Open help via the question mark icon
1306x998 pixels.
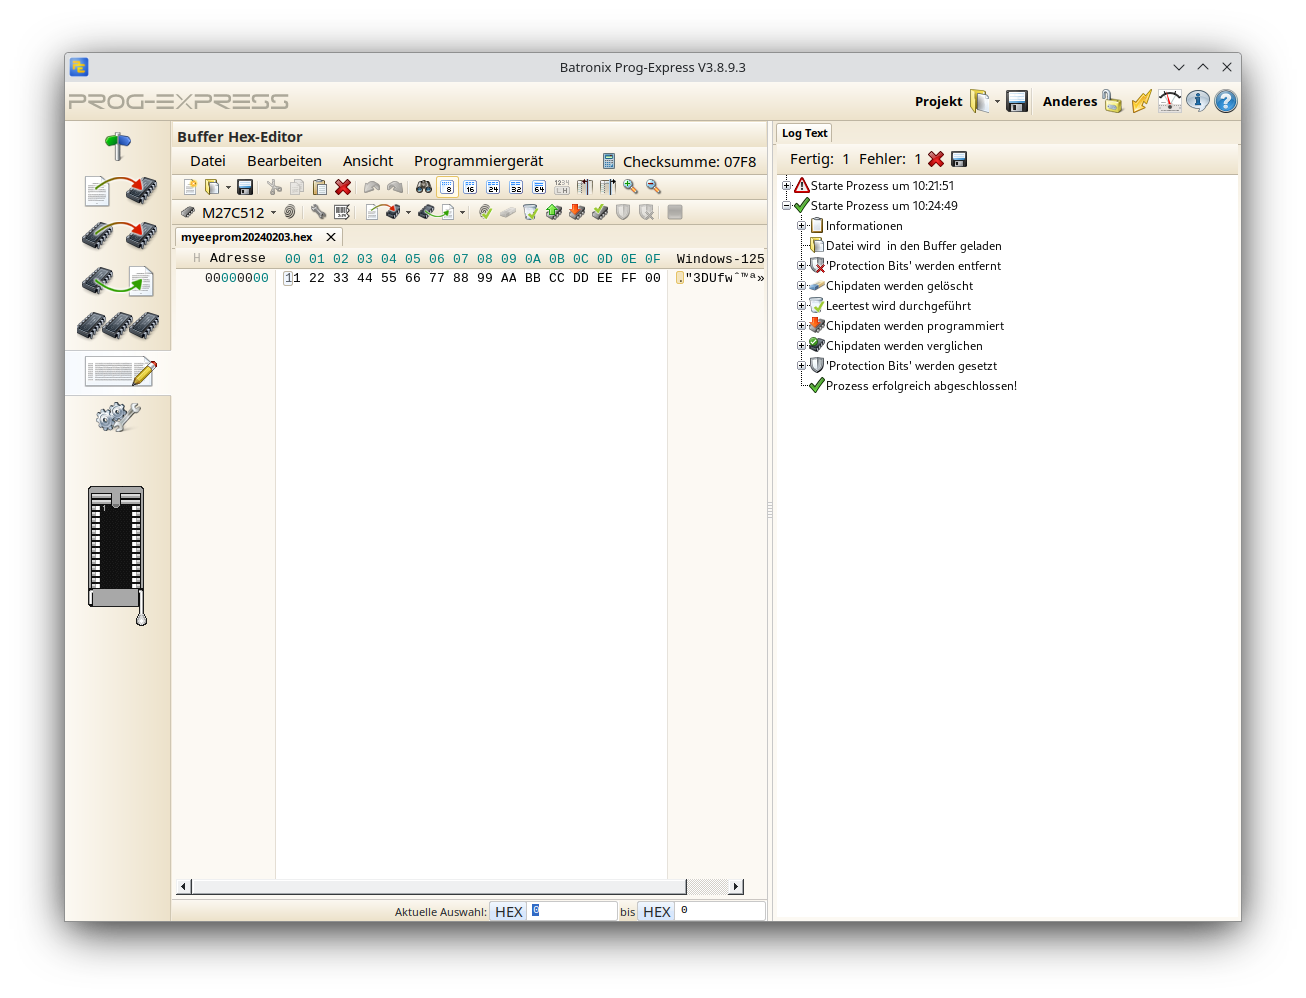click(x=1225, y=101)
